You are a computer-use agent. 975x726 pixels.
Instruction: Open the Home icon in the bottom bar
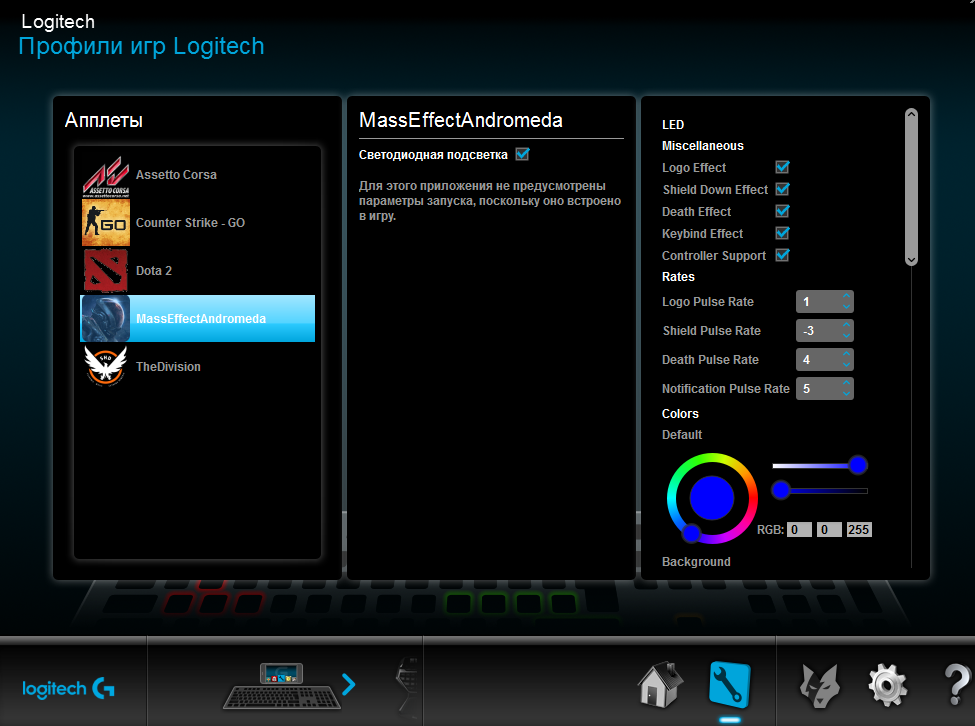tap(660, 685)
